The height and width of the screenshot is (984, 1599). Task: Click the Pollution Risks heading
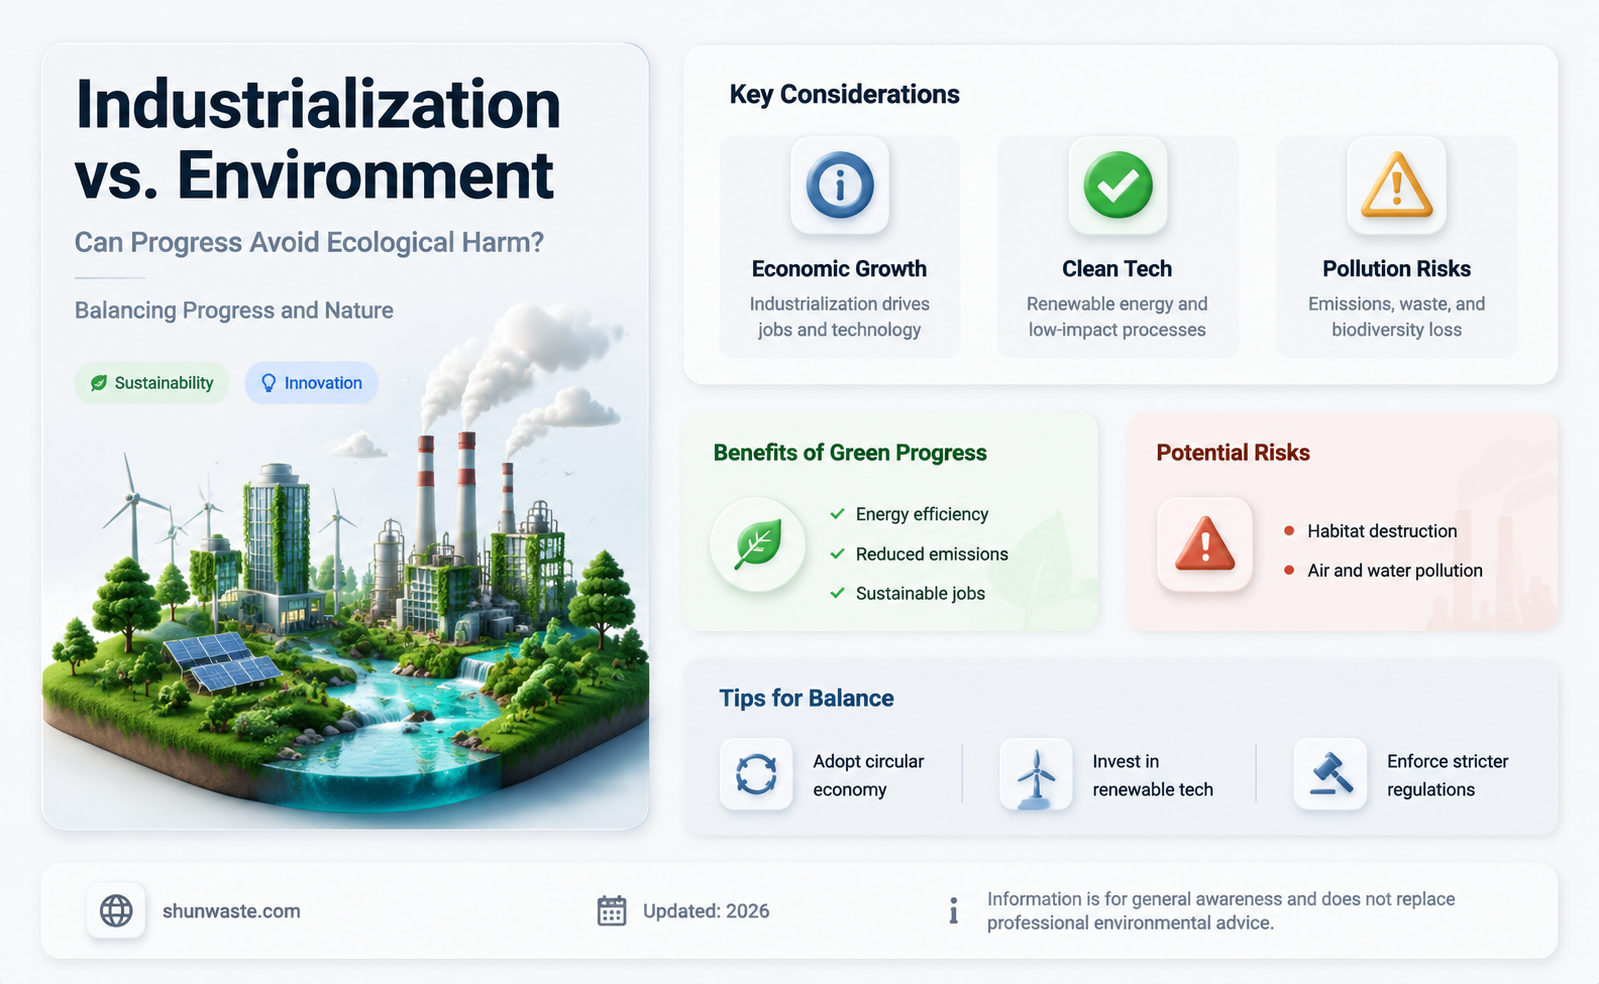tap(1396, 269)
